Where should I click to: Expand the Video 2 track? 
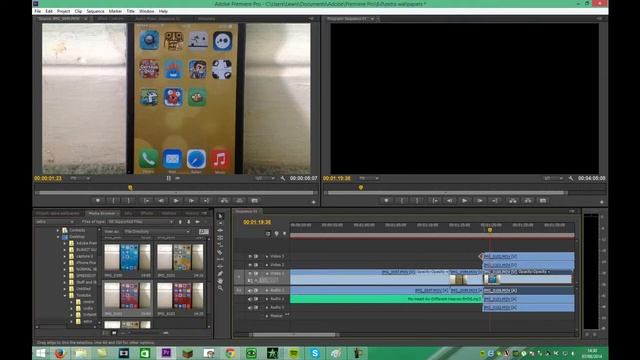point(267,265)
